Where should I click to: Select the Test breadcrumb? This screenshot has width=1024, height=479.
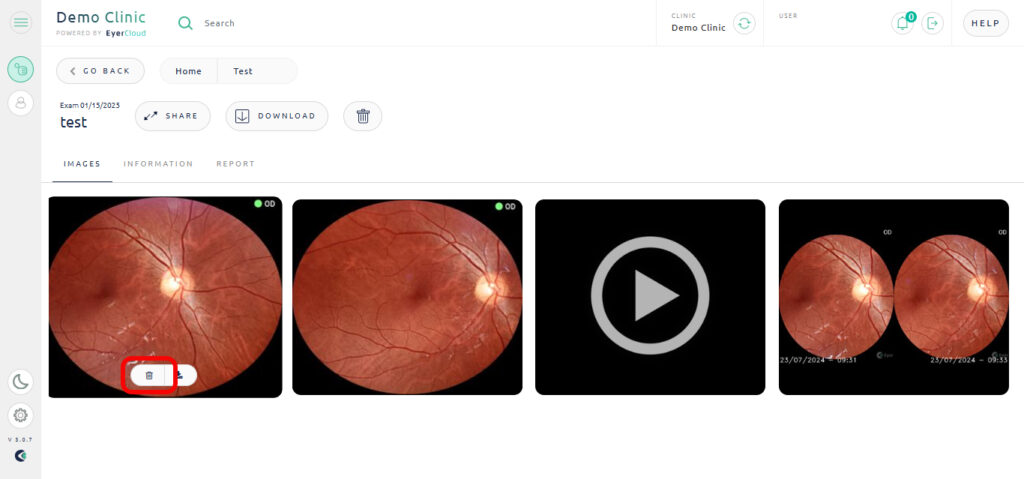pyautogui.click(x=243, y=71)
